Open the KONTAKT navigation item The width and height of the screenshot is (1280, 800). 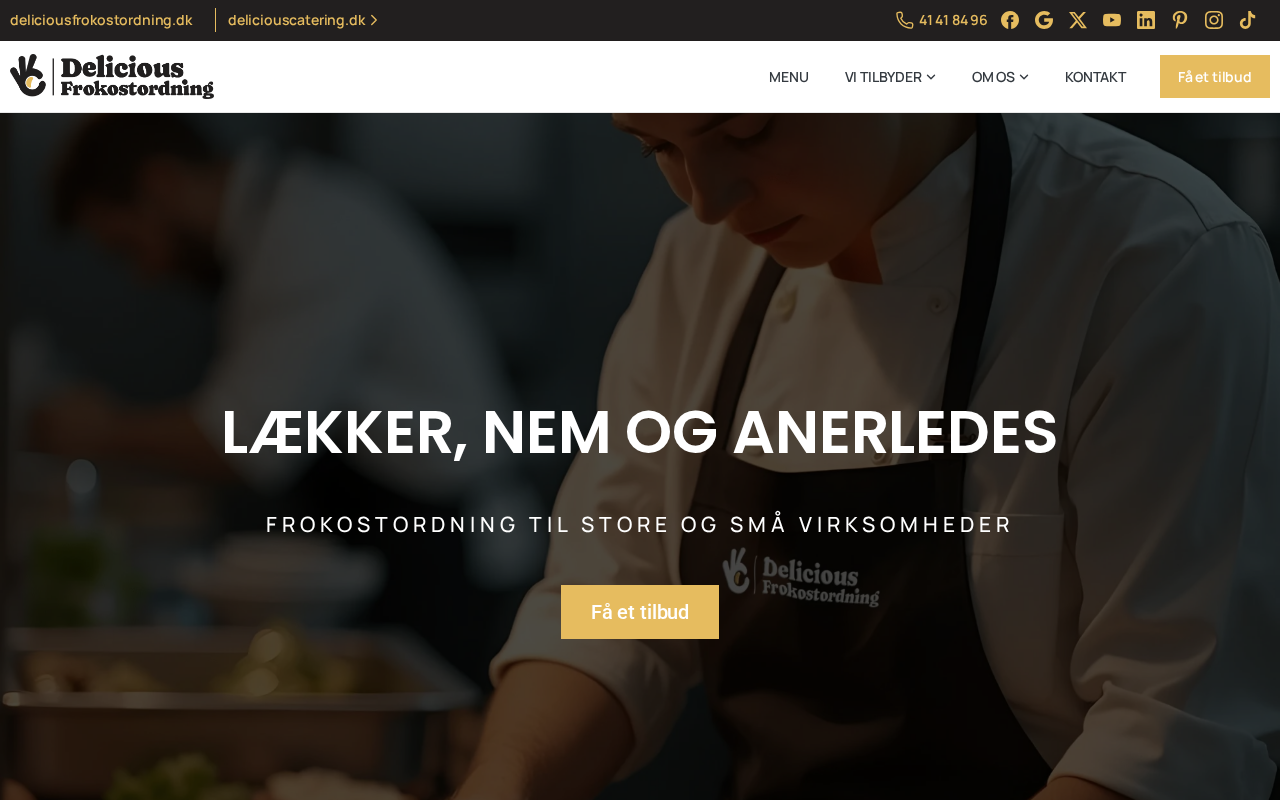pos(1095,77)
